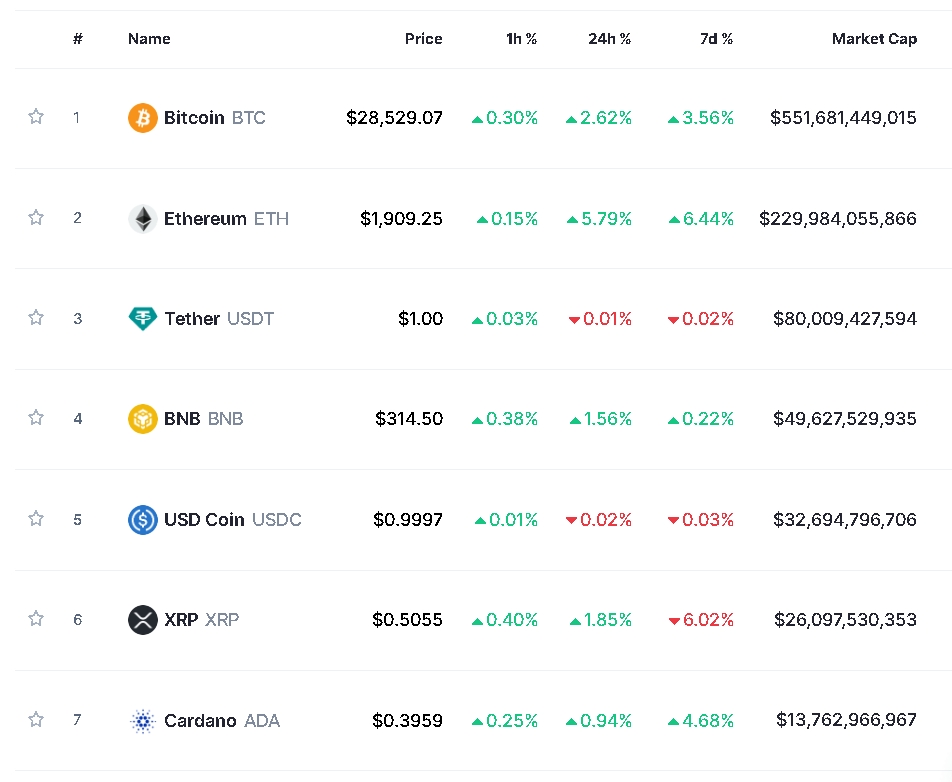Open the Bitcoin BTC coin page link

[x=214, y=118]
